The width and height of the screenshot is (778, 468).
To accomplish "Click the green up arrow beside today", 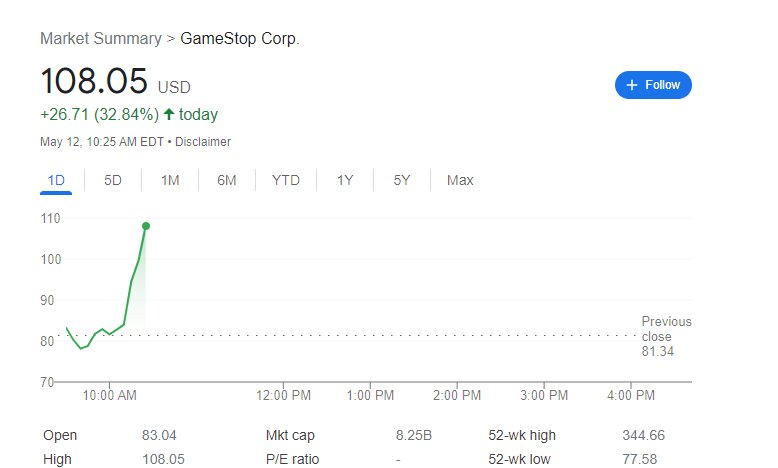I will pyautogui.click(x=169, y=114).
